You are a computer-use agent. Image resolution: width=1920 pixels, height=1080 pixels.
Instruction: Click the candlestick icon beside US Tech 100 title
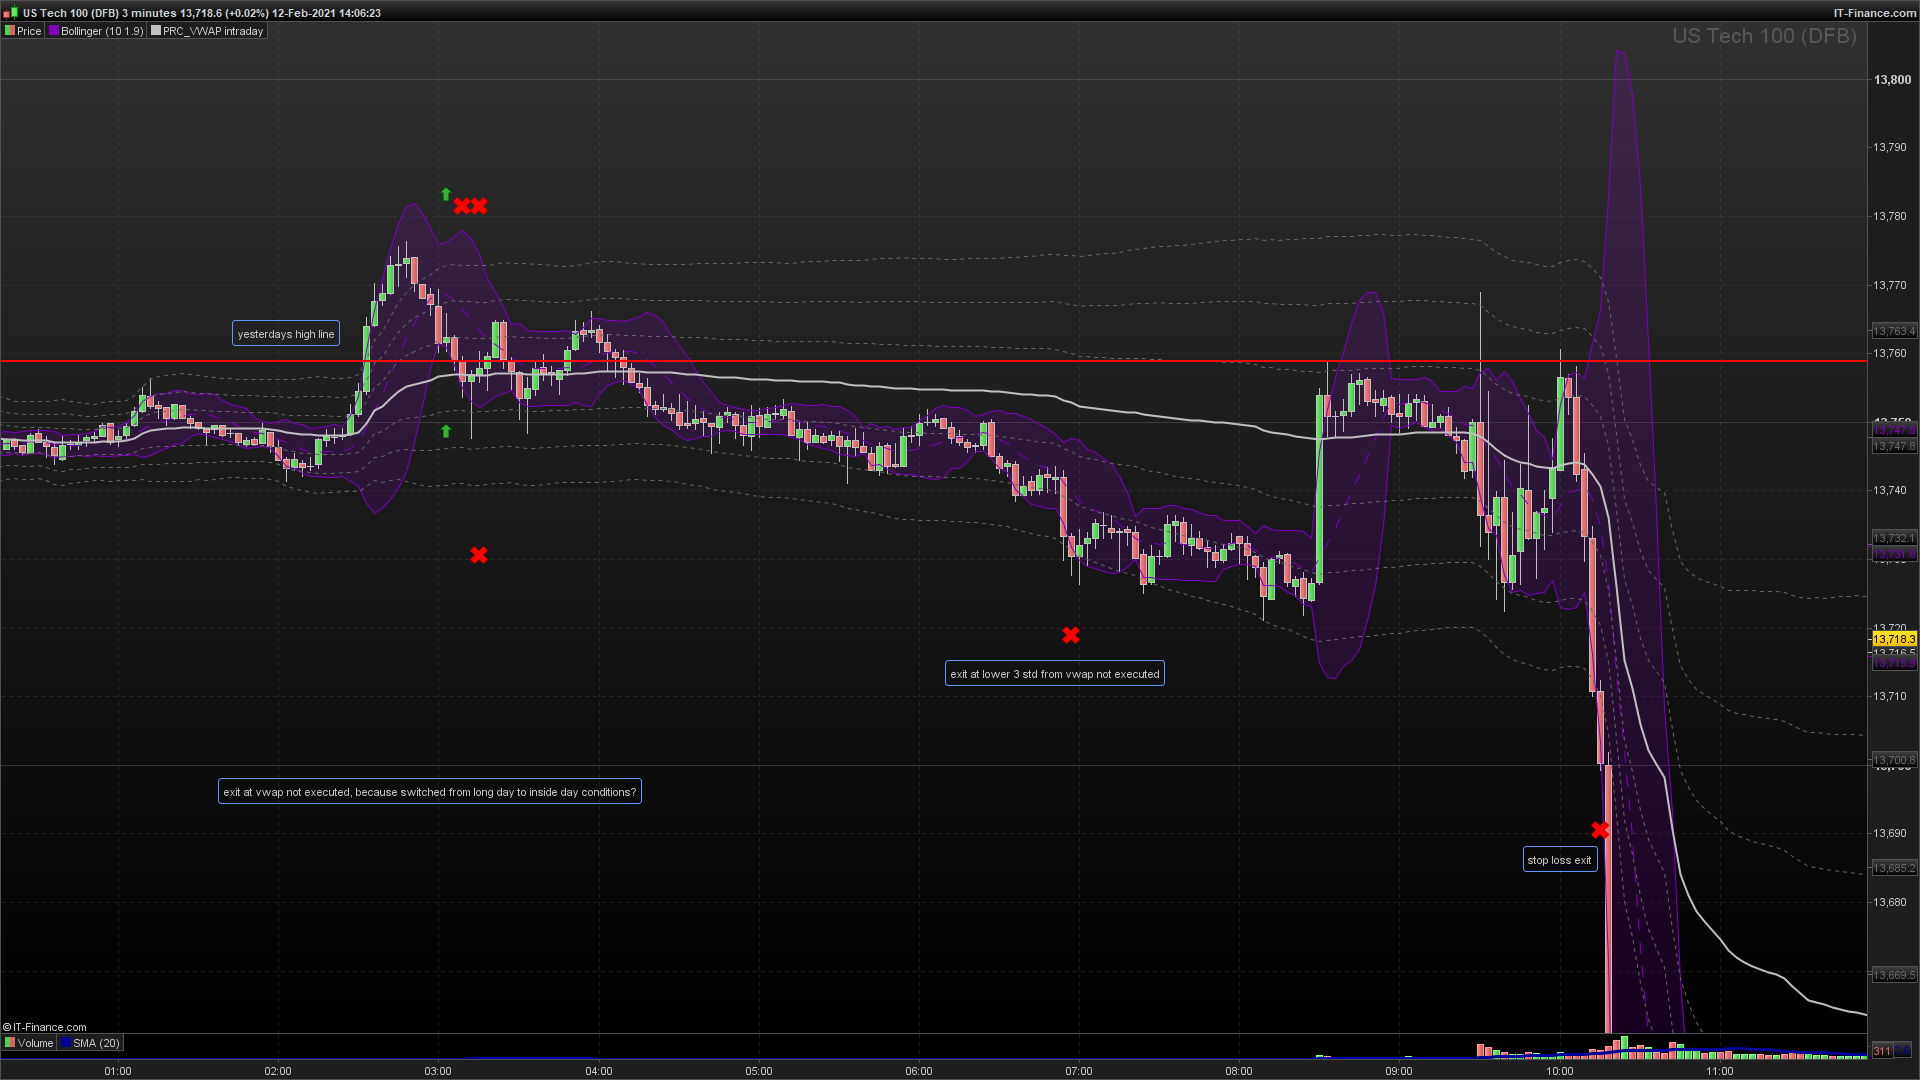[x=10, y=13]
